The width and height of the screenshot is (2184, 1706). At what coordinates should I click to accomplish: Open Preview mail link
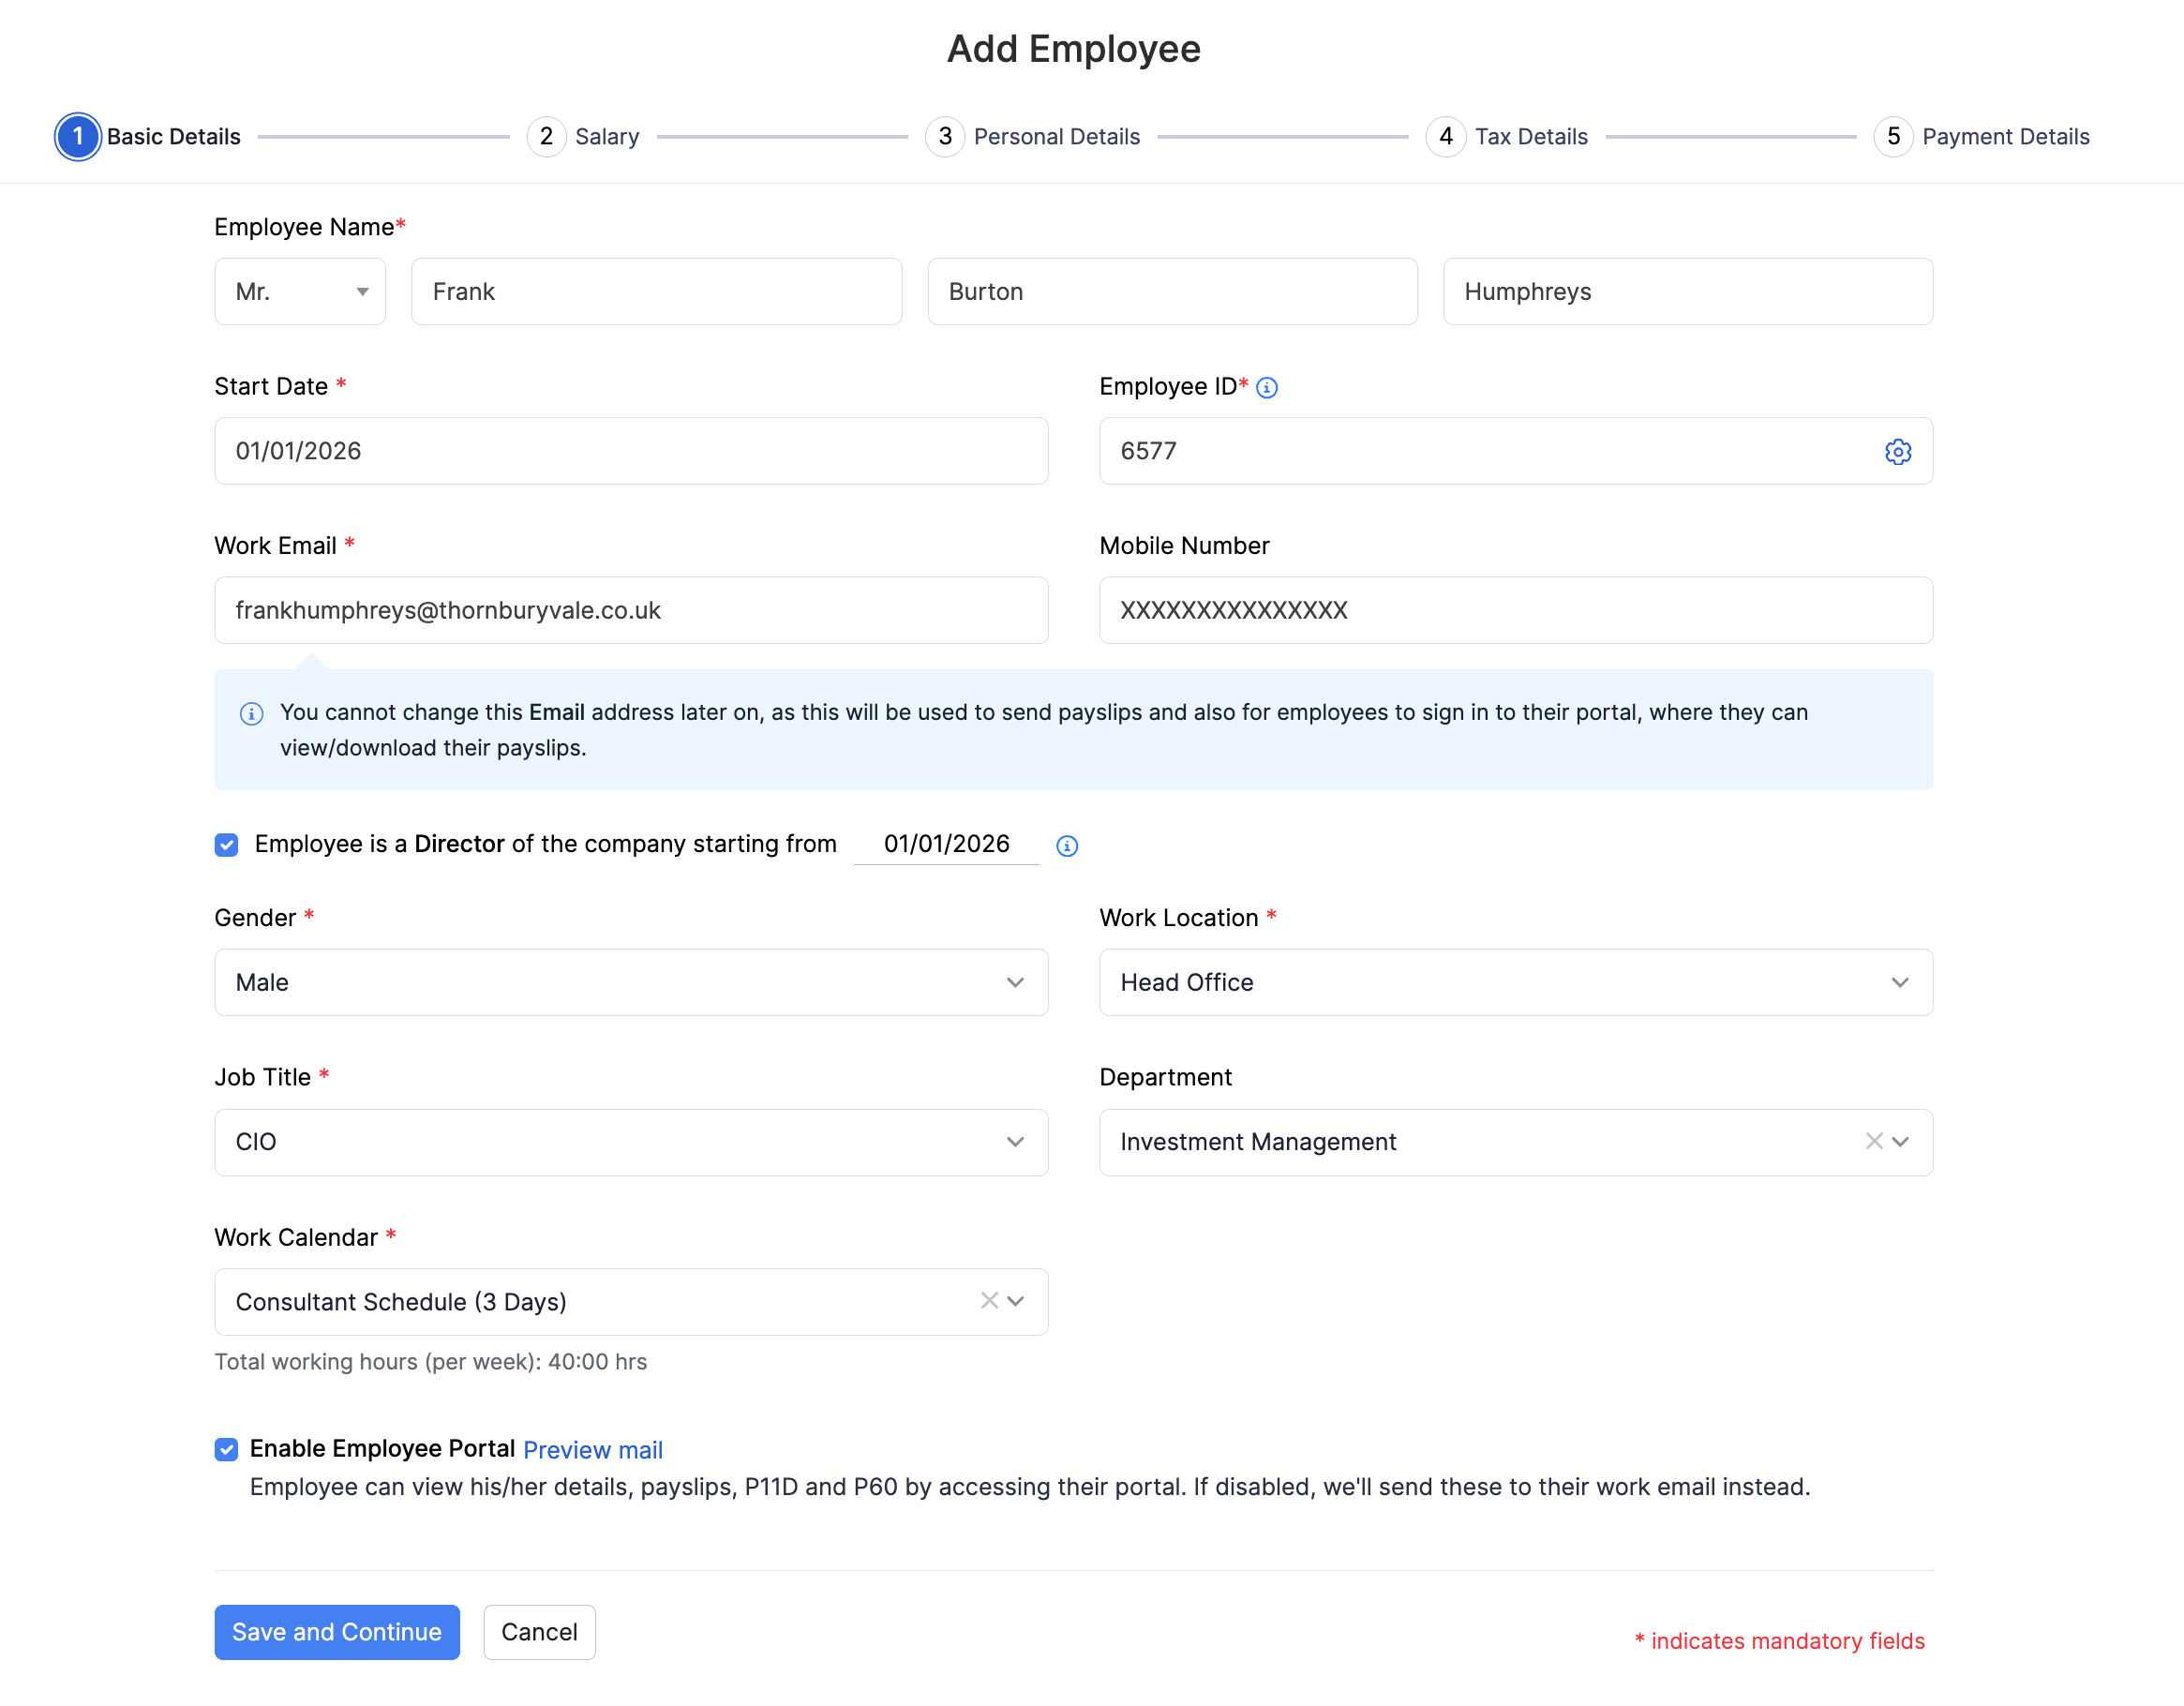tap(593, 1450)
